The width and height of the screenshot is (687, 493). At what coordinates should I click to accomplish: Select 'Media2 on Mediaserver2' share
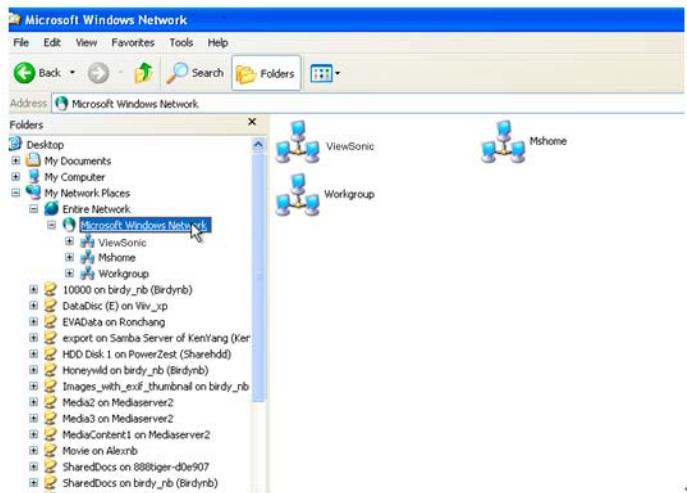click(x=117, y=402)
